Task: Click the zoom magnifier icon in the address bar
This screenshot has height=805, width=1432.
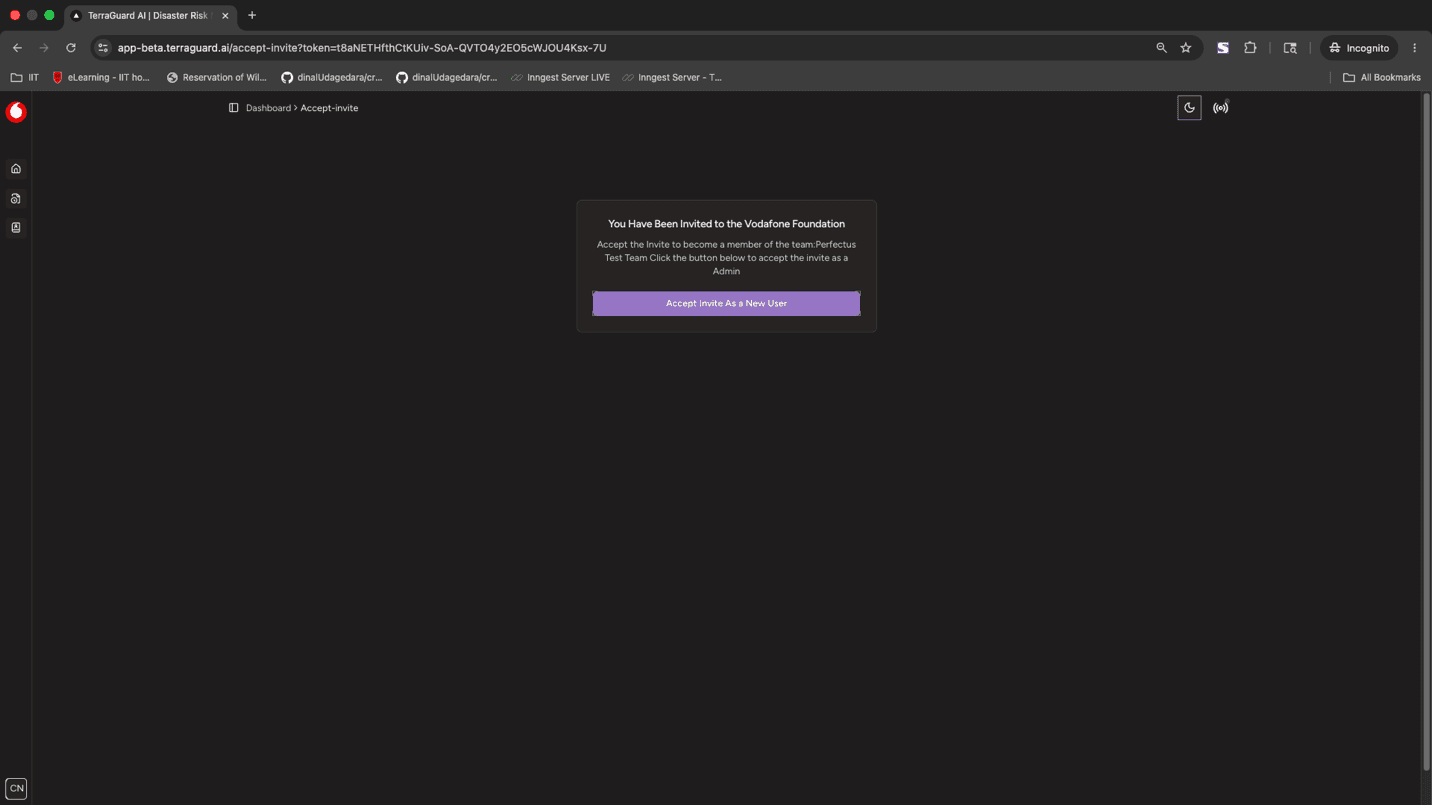Action: [x=1161, y=48]
